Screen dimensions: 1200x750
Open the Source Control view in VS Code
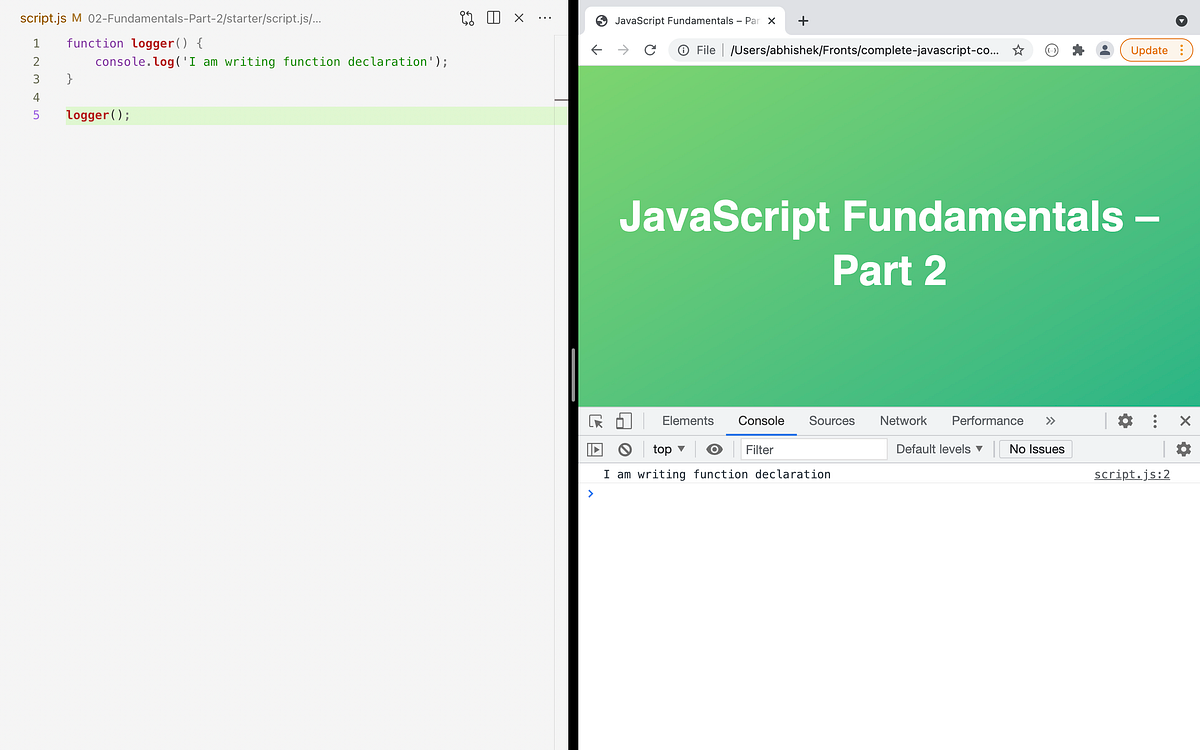(465, 17)
